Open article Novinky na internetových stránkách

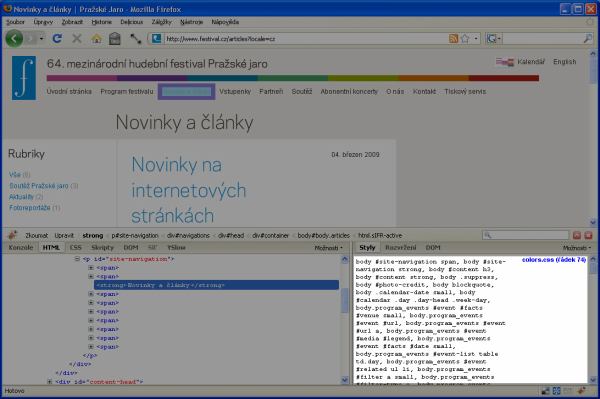tap(189, 190)
